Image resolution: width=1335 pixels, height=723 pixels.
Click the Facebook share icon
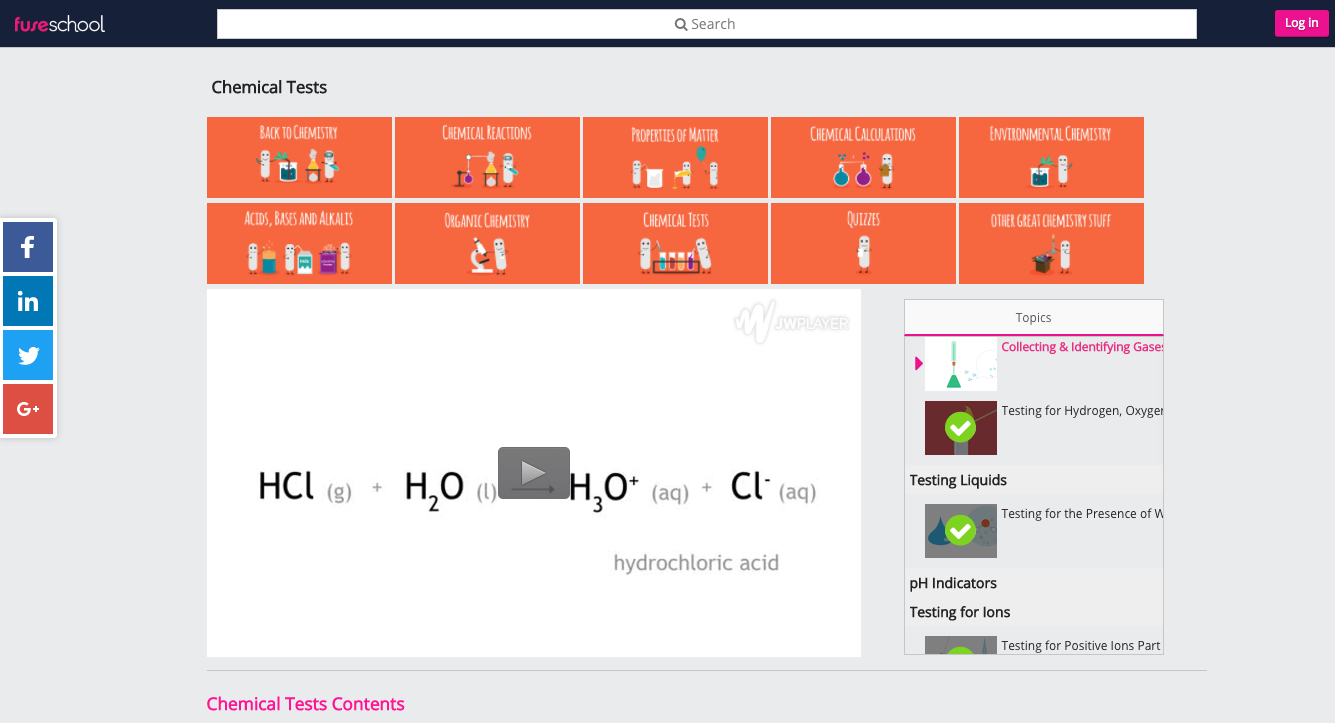click(x=27, y=247)
